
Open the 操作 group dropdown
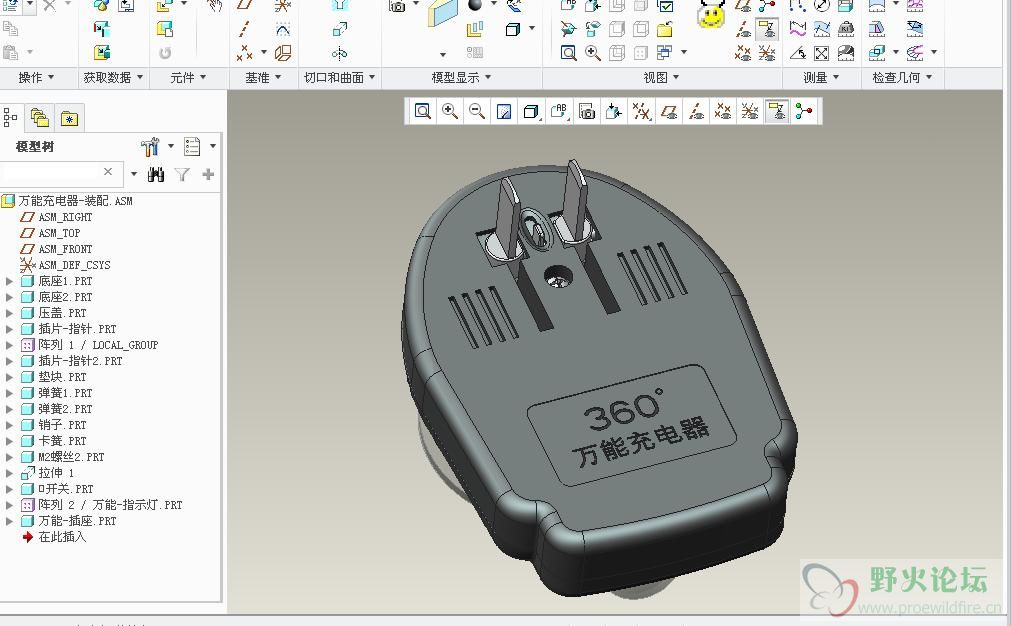click(36, 77)
